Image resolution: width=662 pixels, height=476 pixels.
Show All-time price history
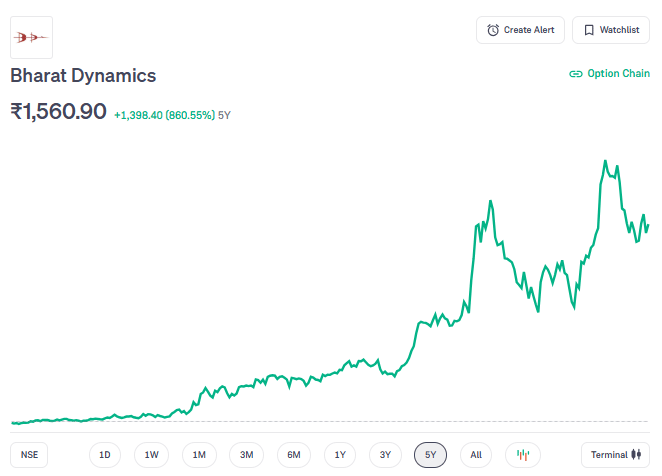(476, 455)
